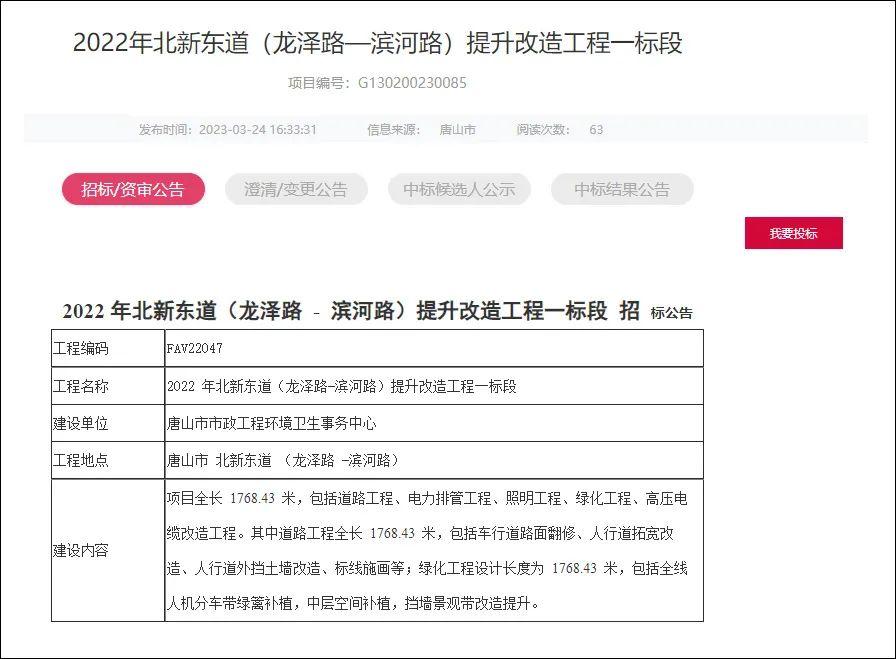Click 唐山市市政工程环境卫生事务中心 in the table
The image size is (896, 659).
click(271, 423)
